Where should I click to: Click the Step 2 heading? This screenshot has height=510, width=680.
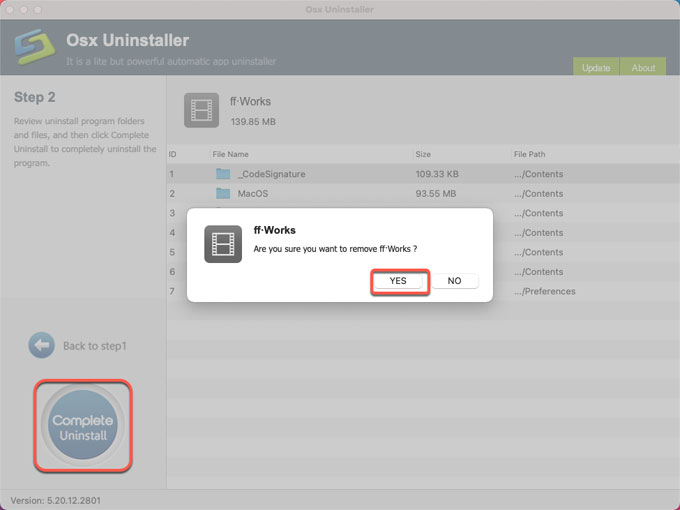[x=35, y=97]
